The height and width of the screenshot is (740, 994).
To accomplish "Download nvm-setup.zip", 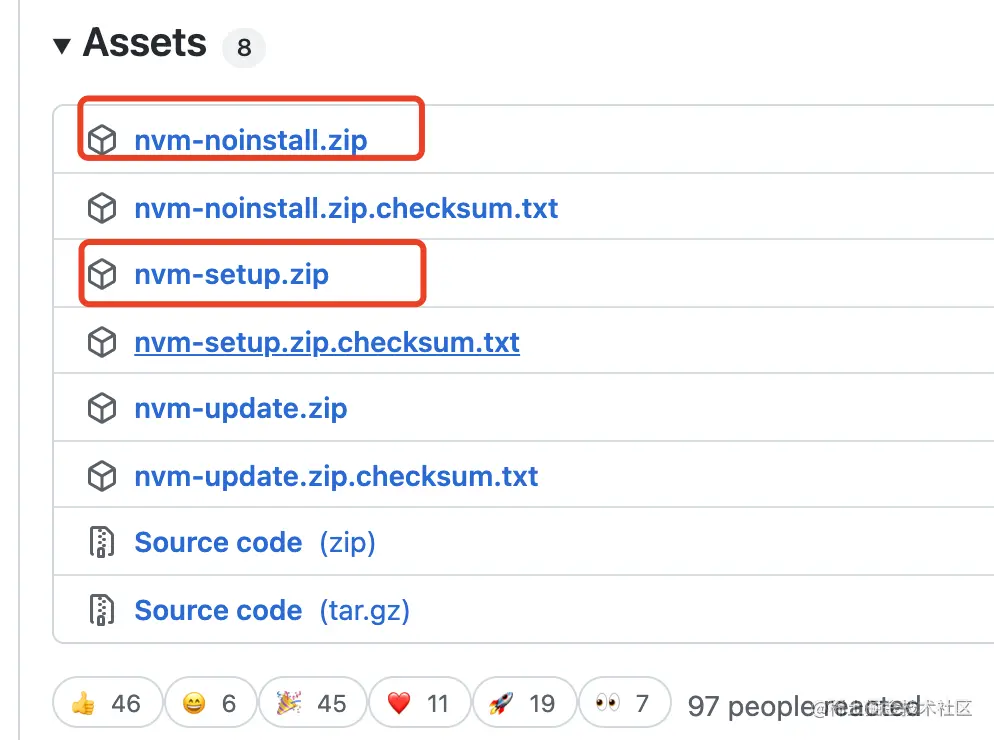I will pos(231,275).
